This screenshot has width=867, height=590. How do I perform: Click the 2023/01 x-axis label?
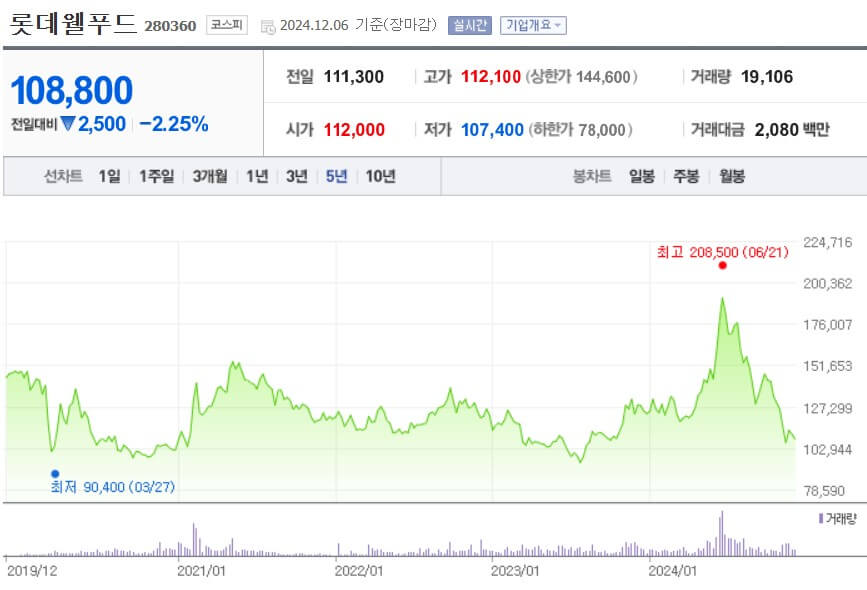pyautogui.click(x=515, y=571)
